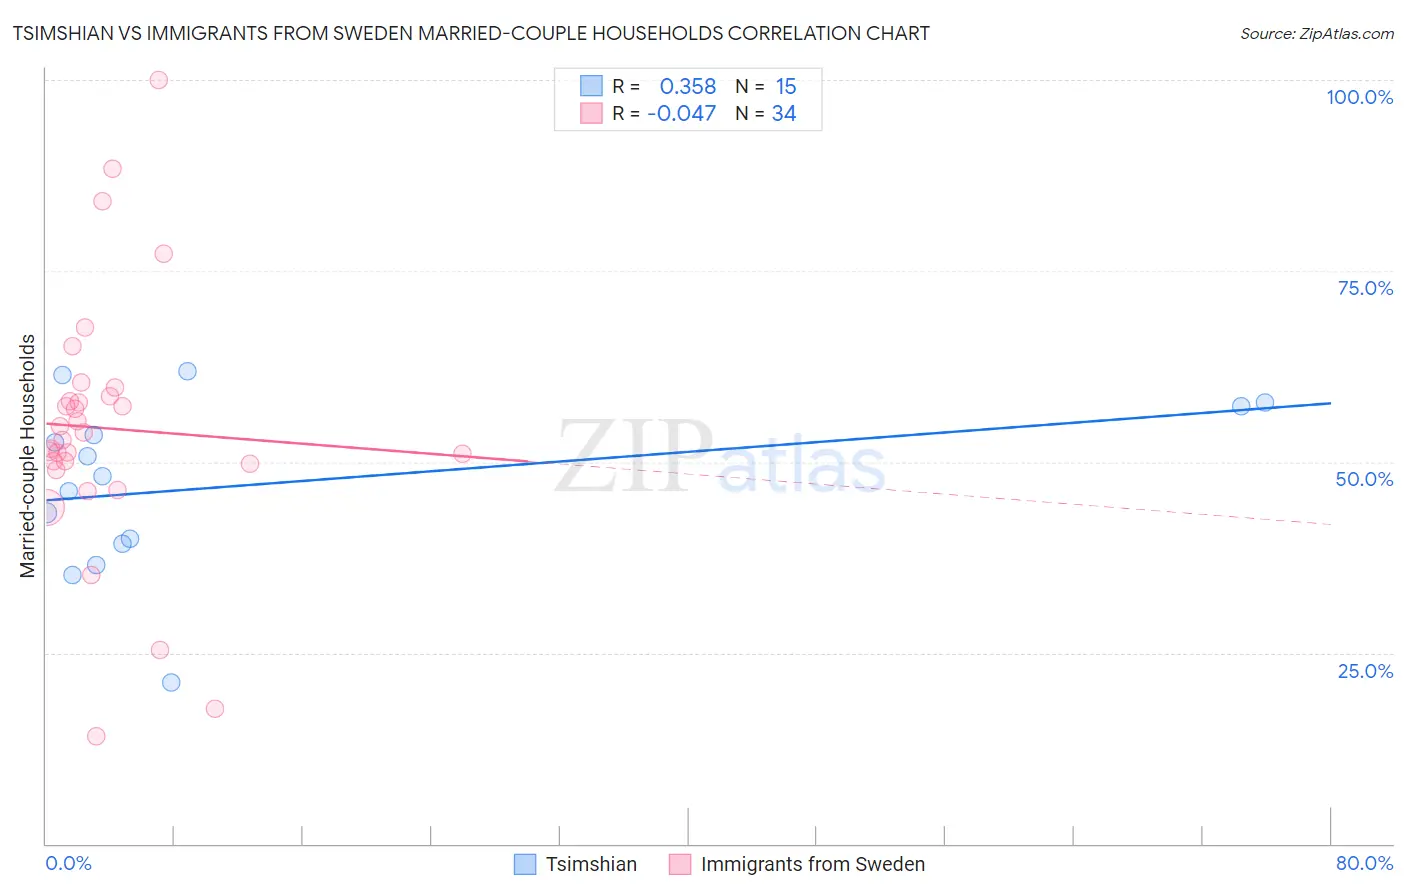Click the chart title text
1406x892 pixels.
[471, 33]
